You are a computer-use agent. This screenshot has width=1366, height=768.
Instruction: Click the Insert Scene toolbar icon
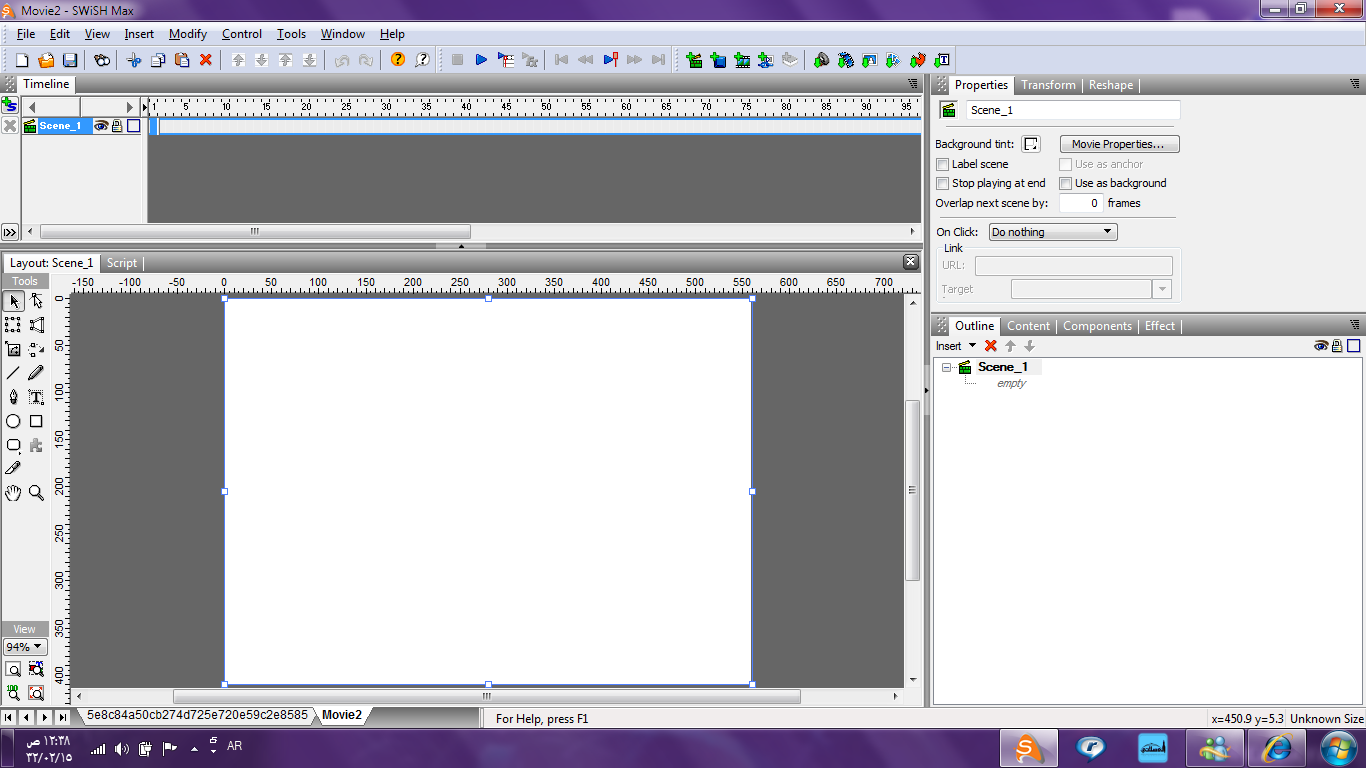pyautogui.click(x=694, y=60)
